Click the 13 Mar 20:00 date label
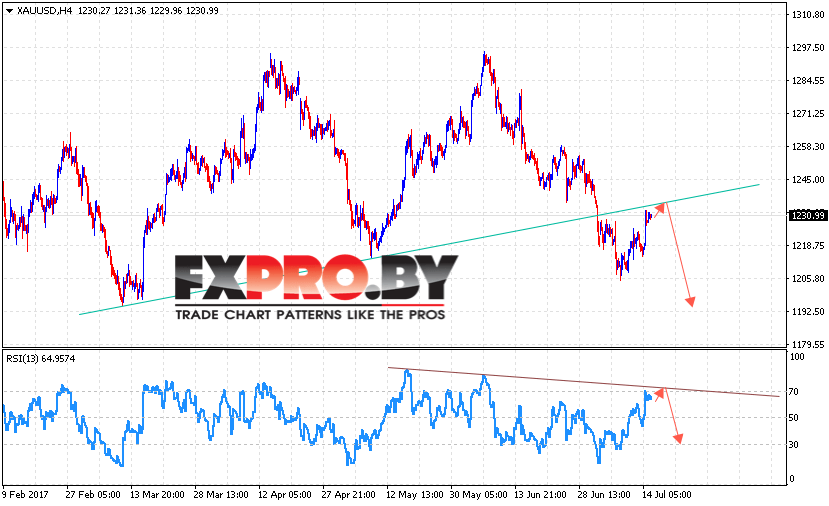The image size is (829, 506). (x=157, y=495)
